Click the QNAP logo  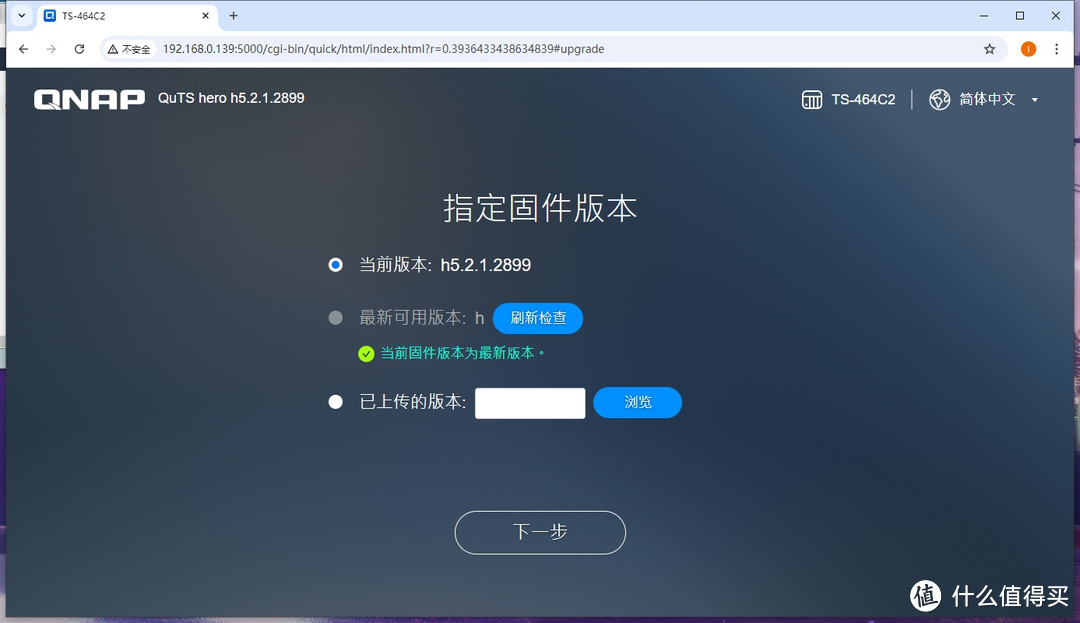pyautogui.click(x=88, y=98)
